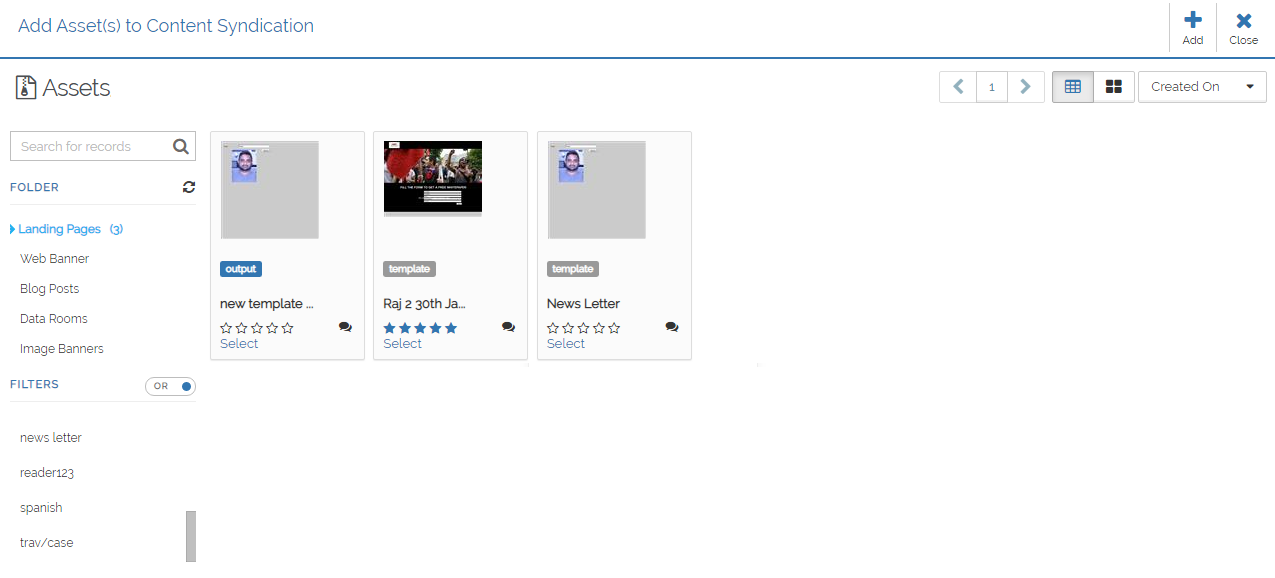Click the search magnifier icon
Viewport: 1275px width, 578px height.
(180, 146)
